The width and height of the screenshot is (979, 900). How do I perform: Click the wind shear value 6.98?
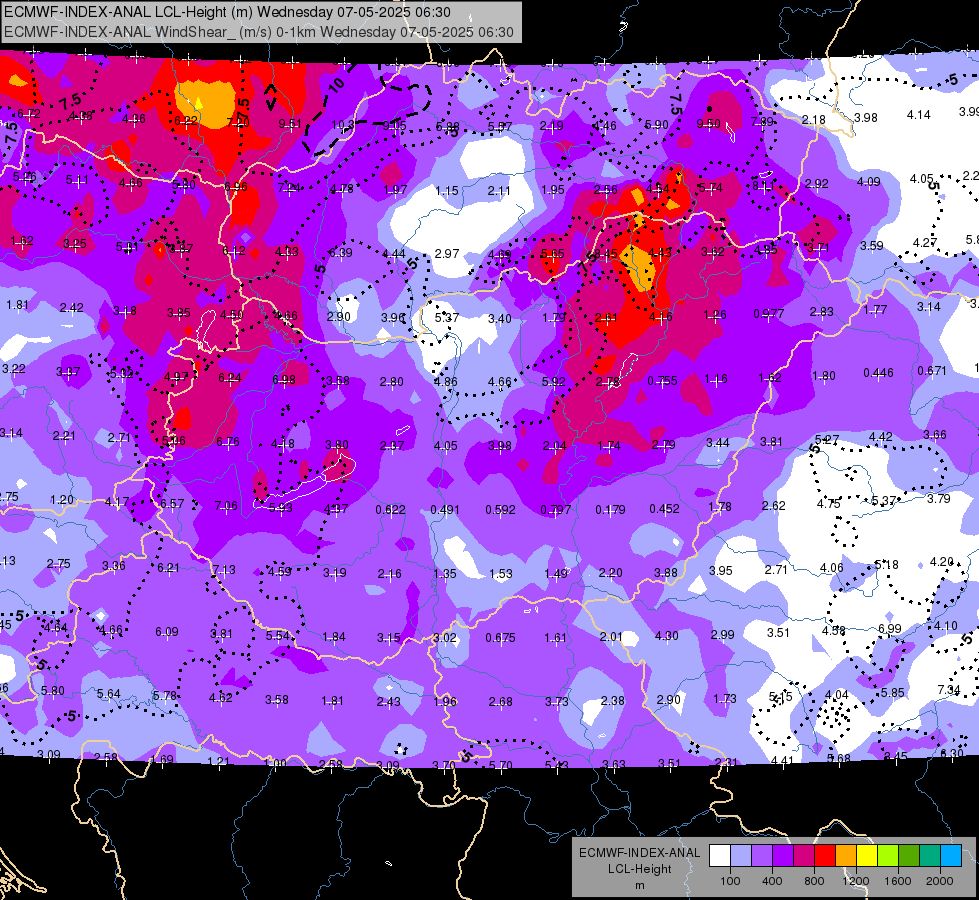(x=284, y=380)
